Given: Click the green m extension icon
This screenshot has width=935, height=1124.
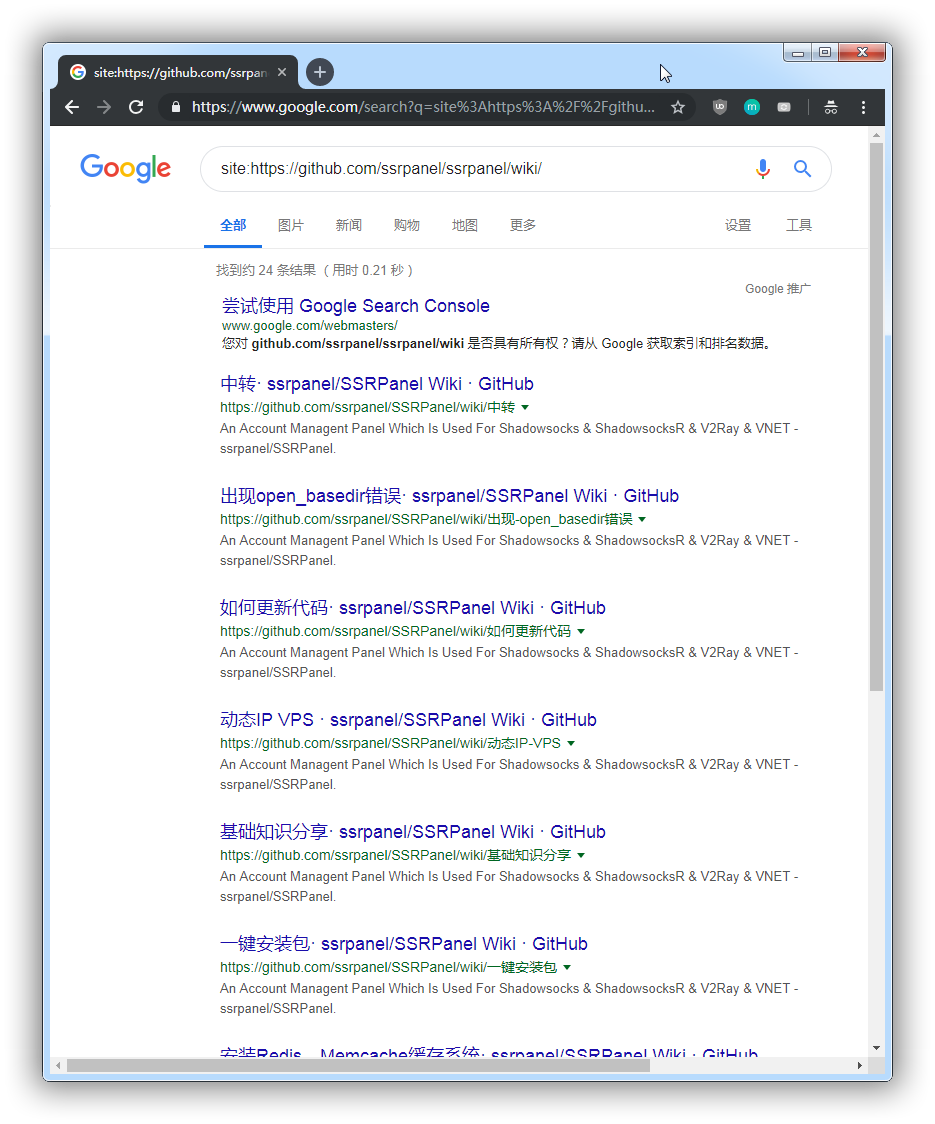Looking at the screenshot, I should [x=751, y=108].
